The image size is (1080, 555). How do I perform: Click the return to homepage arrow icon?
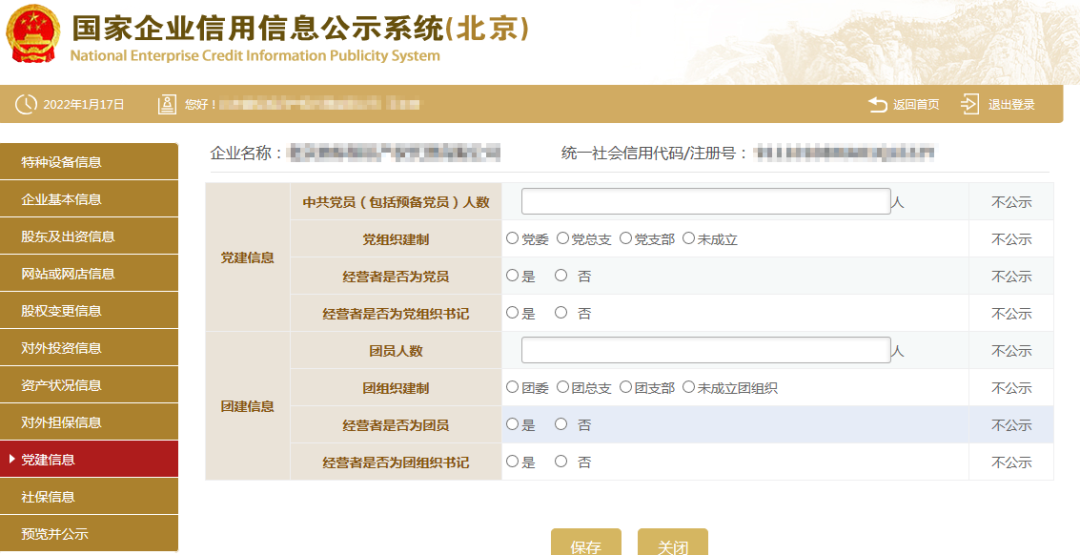click(878, 104)
